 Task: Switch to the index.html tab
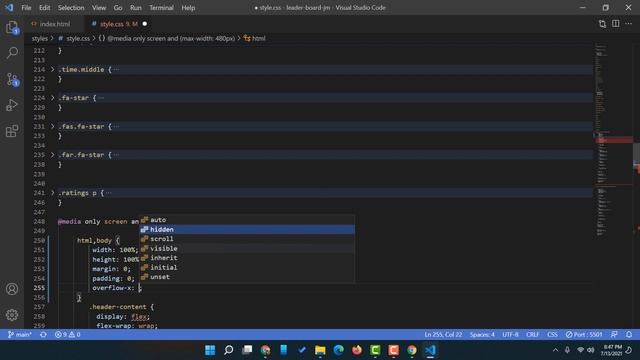pos(55,24)
